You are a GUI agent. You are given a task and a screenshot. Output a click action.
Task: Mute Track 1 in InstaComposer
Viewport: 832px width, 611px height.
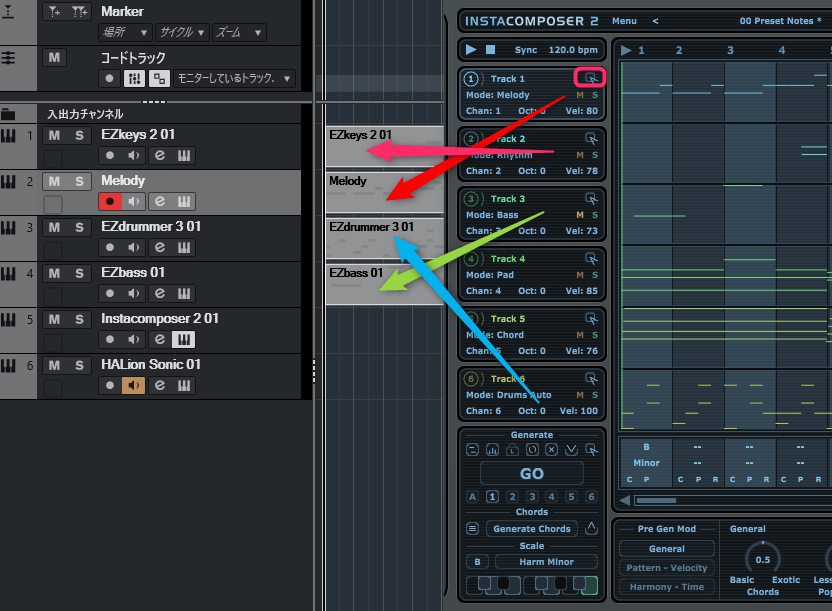580,95
